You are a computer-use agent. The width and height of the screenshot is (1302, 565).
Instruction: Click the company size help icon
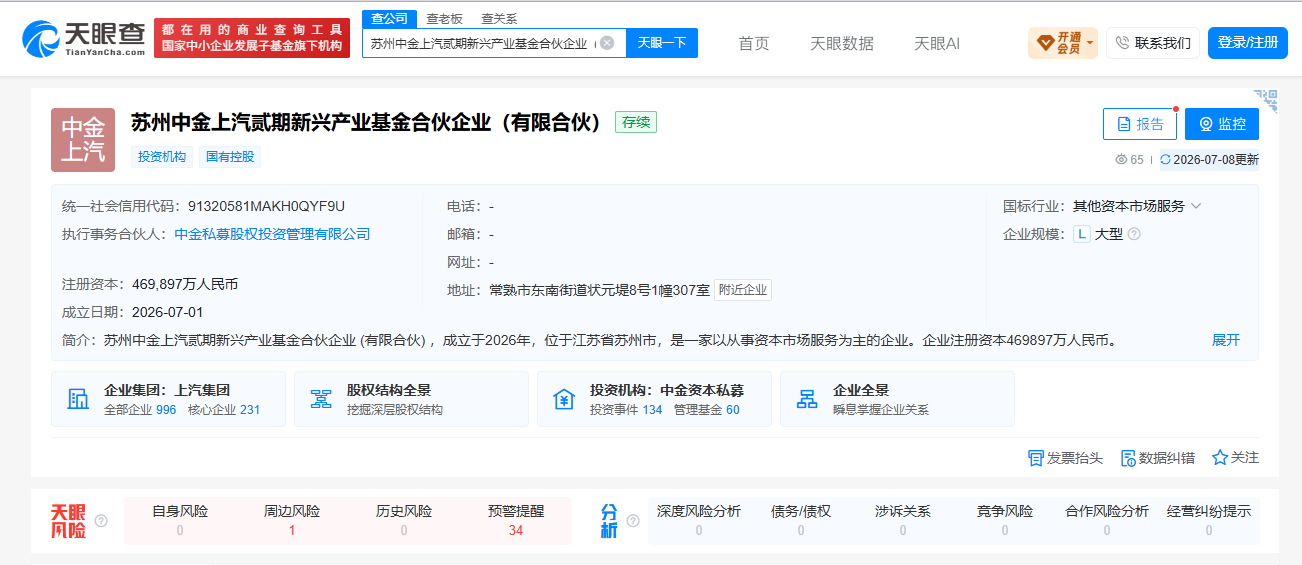tap(1134, 234)
